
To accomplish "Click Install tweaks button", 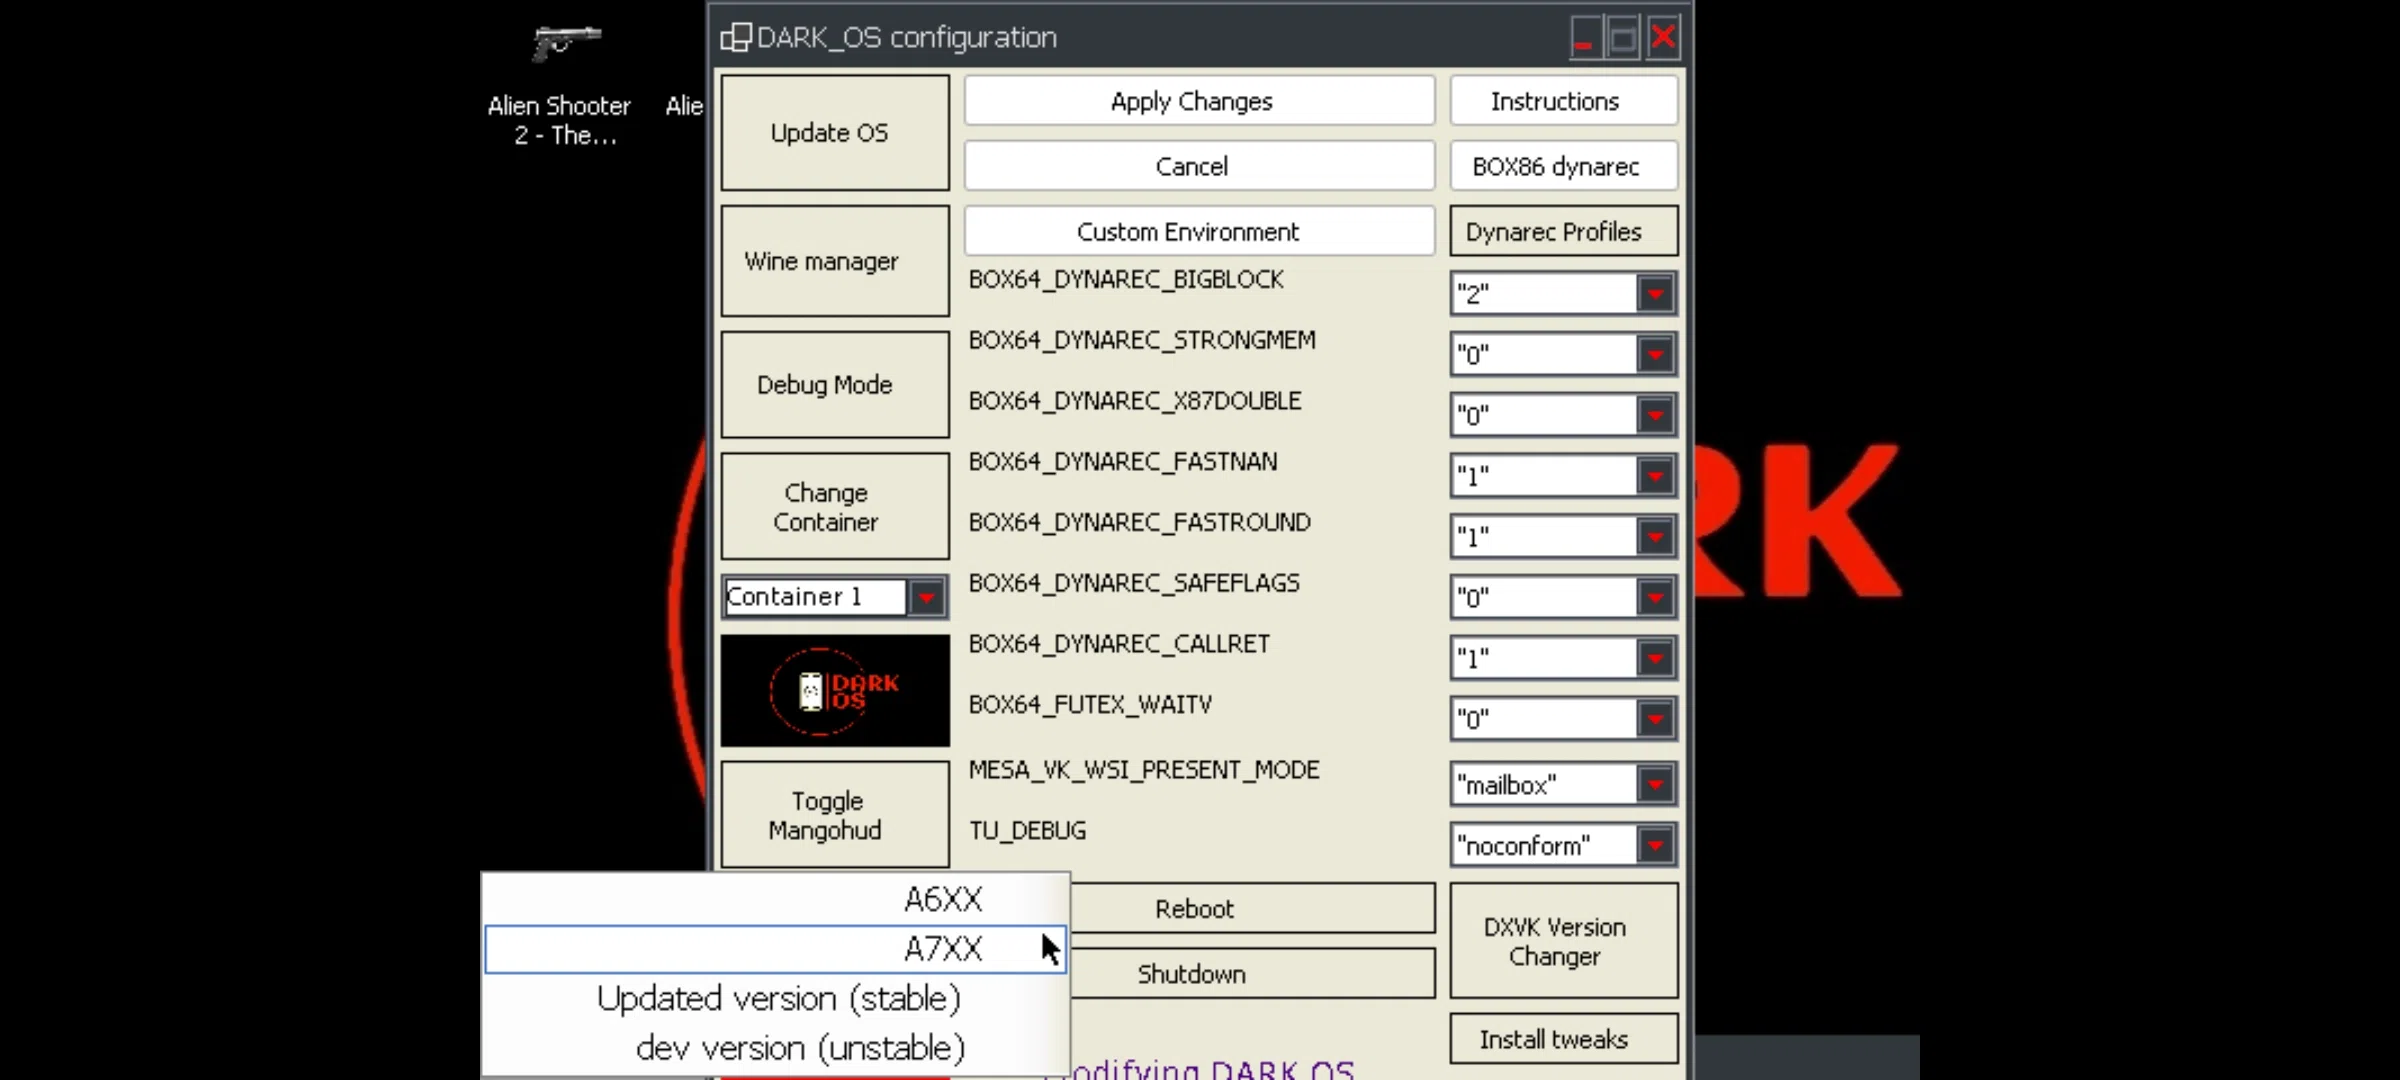I will pos(1564,1040).
